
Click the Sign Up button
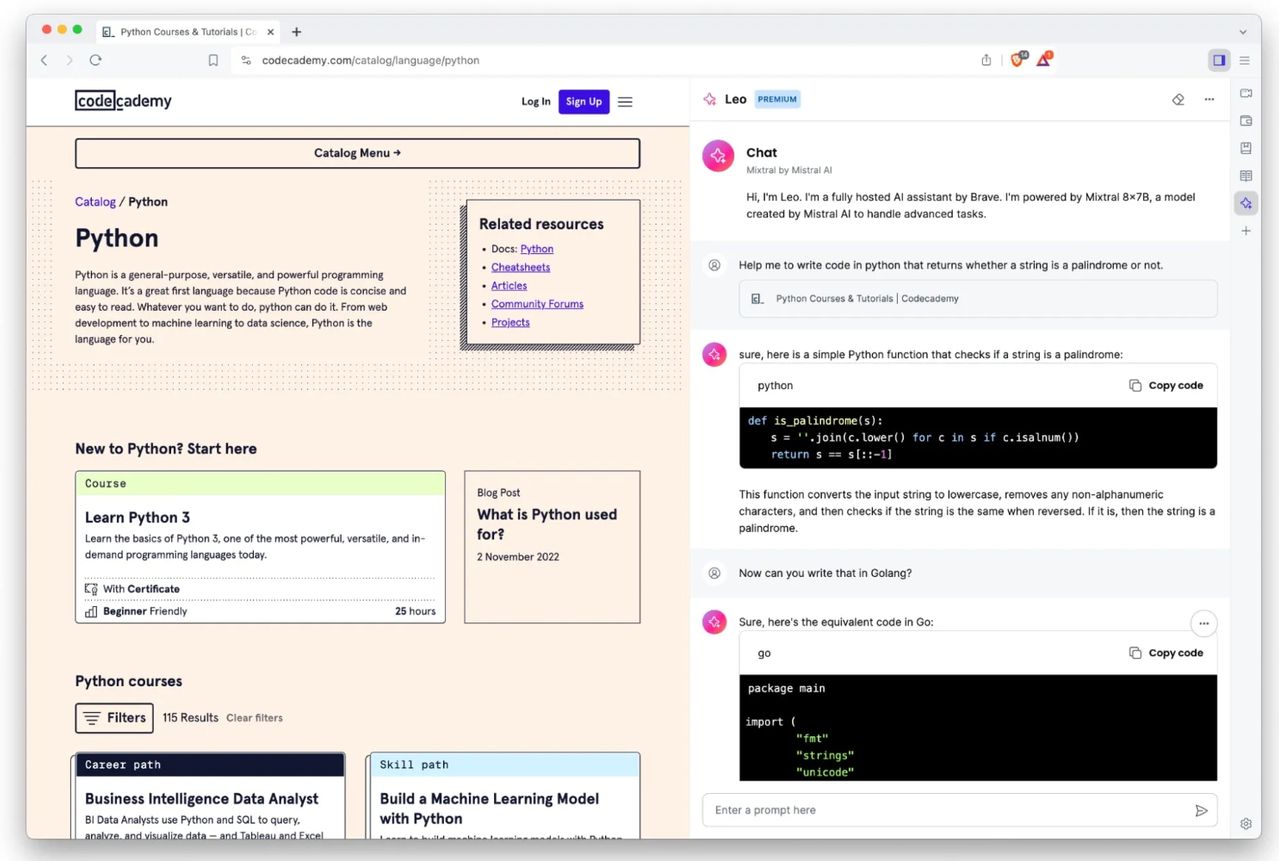tap(584, 101)
